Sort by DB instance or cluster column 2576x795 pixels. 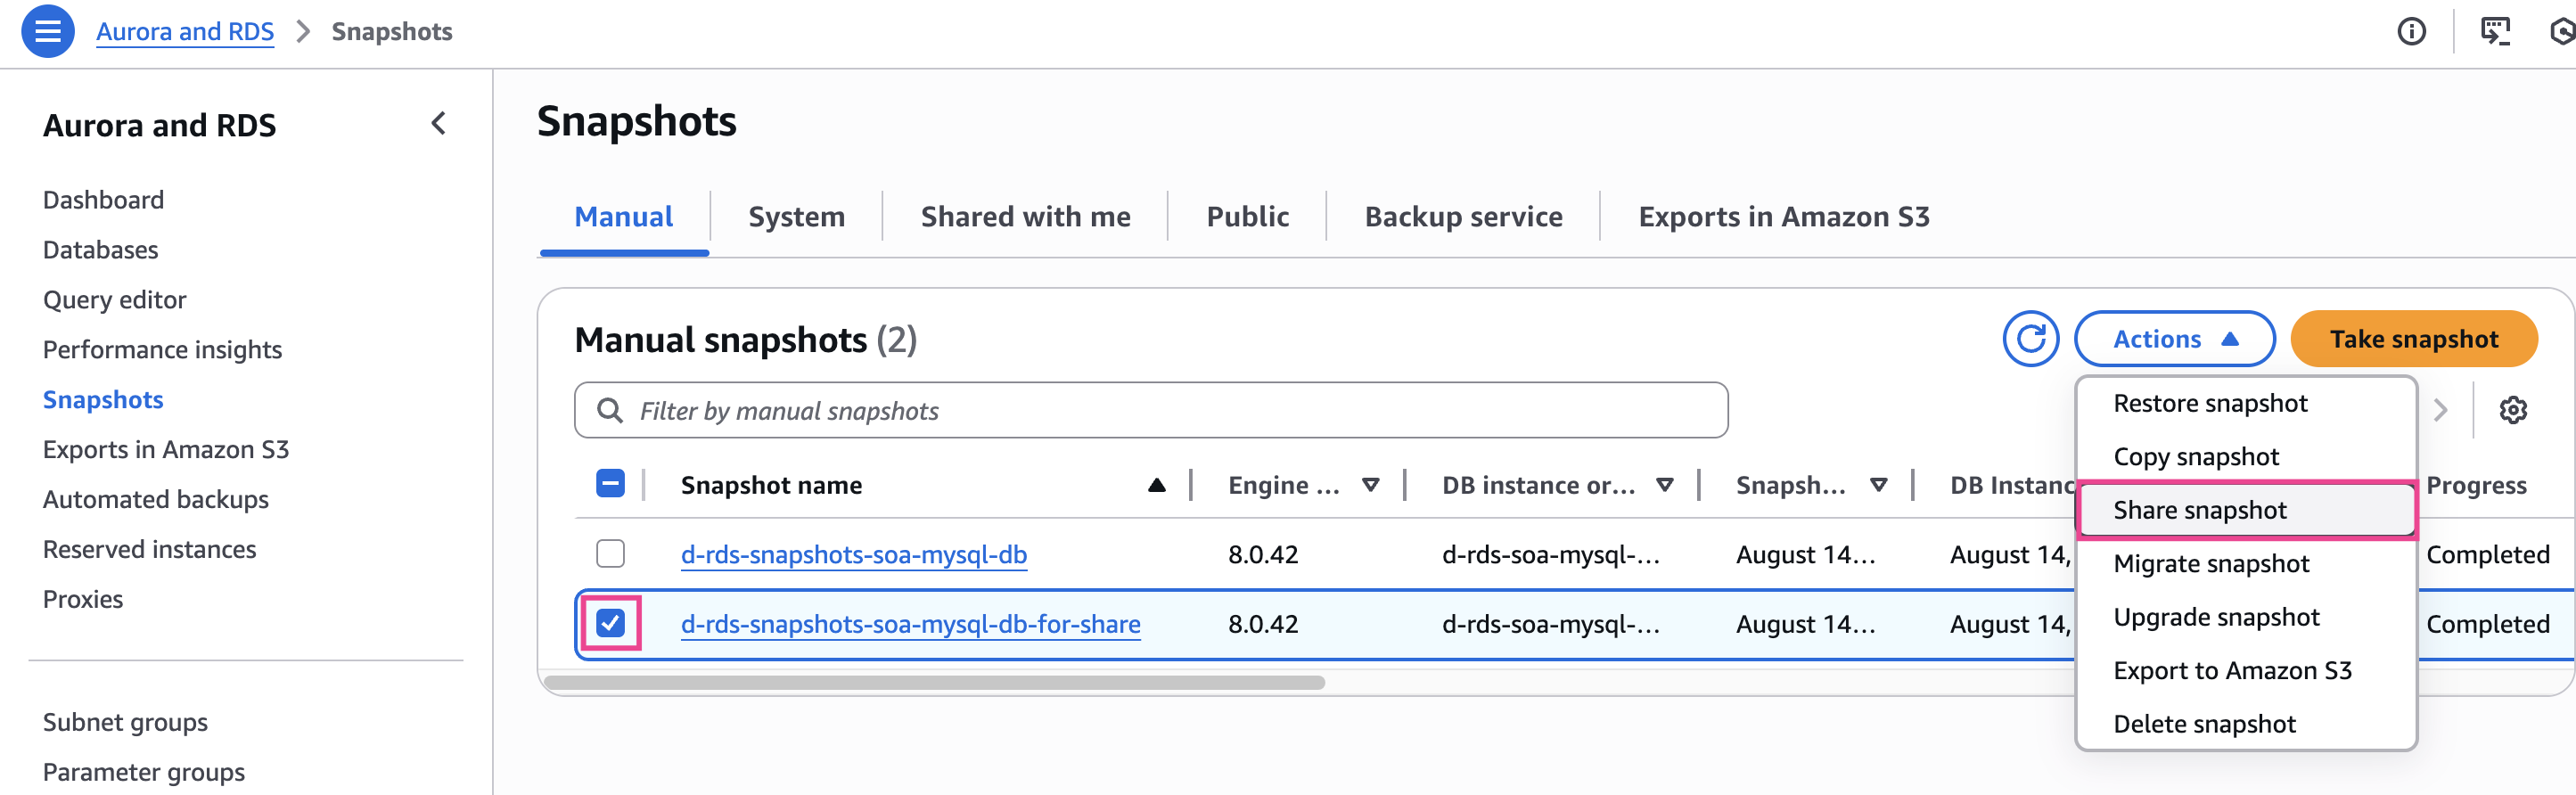(1664, 485)
